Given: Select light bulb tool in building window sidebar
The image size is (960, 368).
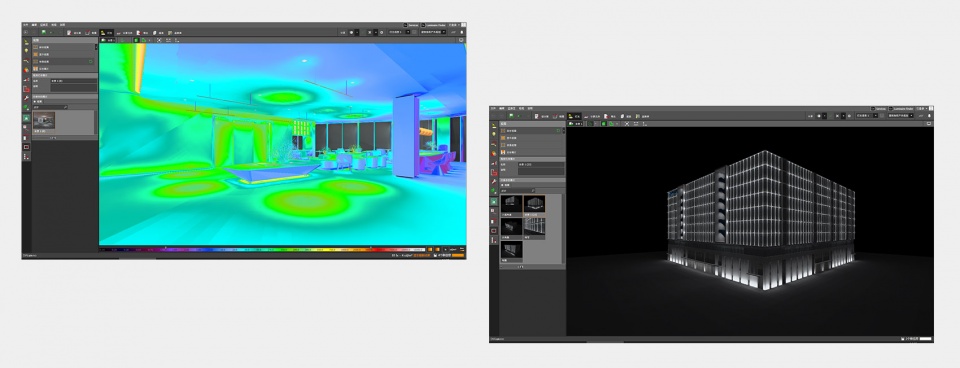Looking at the screenshot, I should click(x=493, y=134).
